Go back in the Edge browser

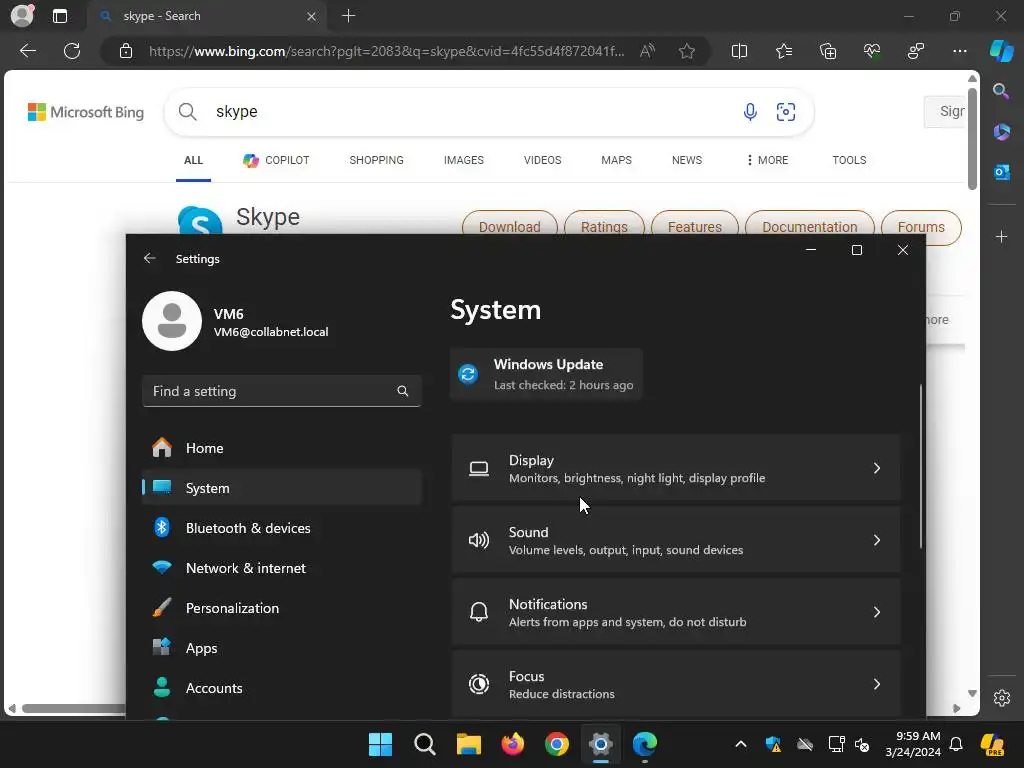[x=28, y=51]
